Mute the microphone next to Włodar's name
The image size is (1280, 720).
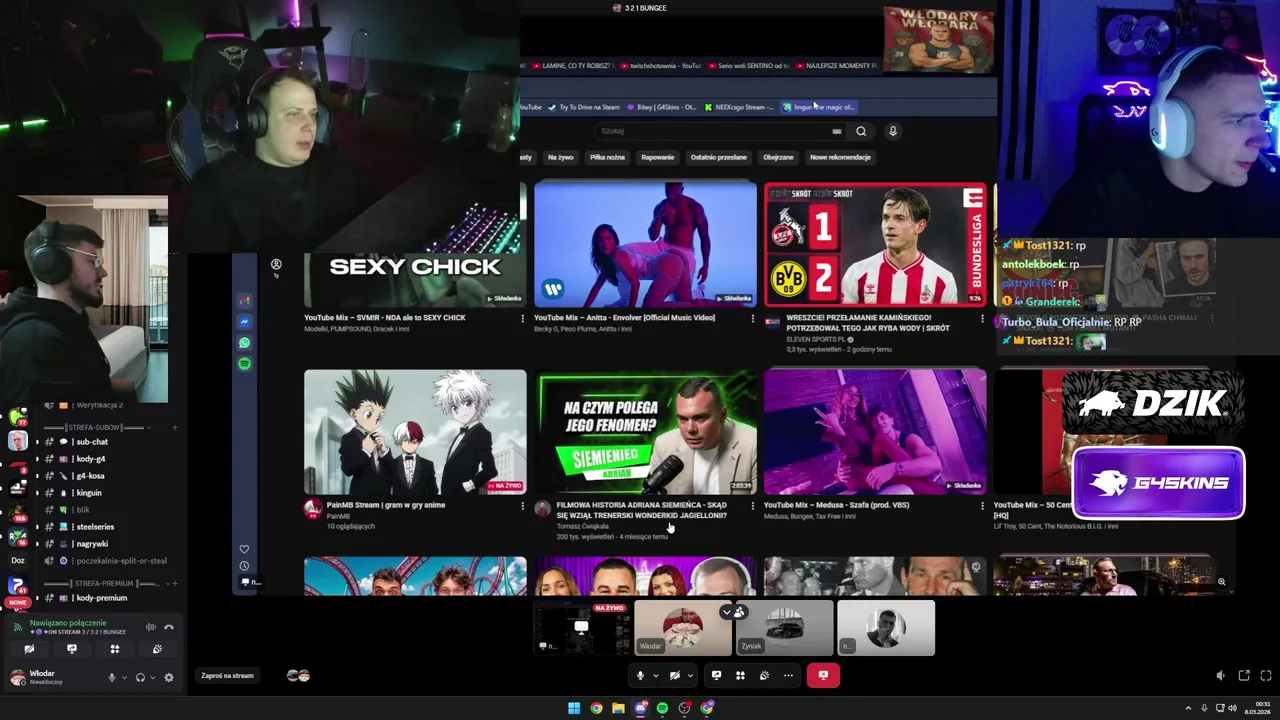[112, 677]
